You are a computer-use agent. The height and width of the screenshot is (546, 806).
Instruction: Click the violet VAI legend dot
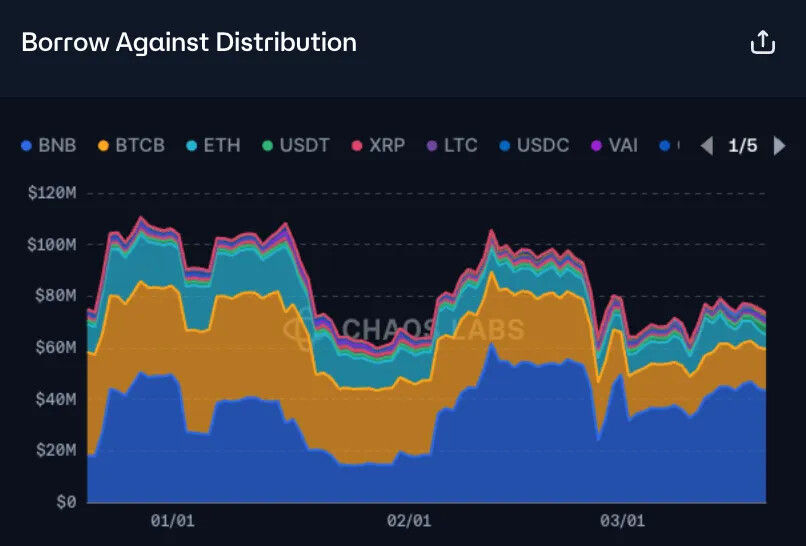tap(597, 146)
